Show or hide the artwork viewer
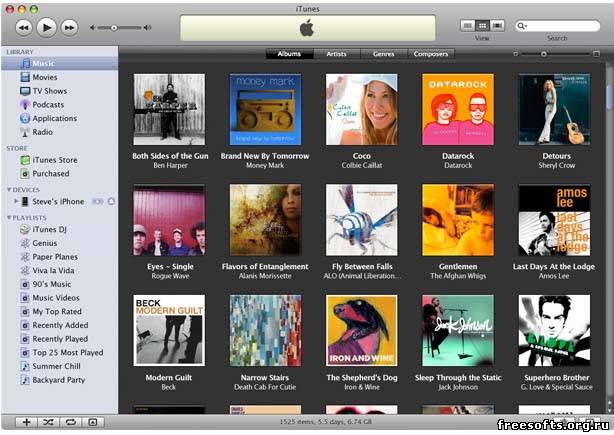Screen dimensions: 614x435 [93, 422]
